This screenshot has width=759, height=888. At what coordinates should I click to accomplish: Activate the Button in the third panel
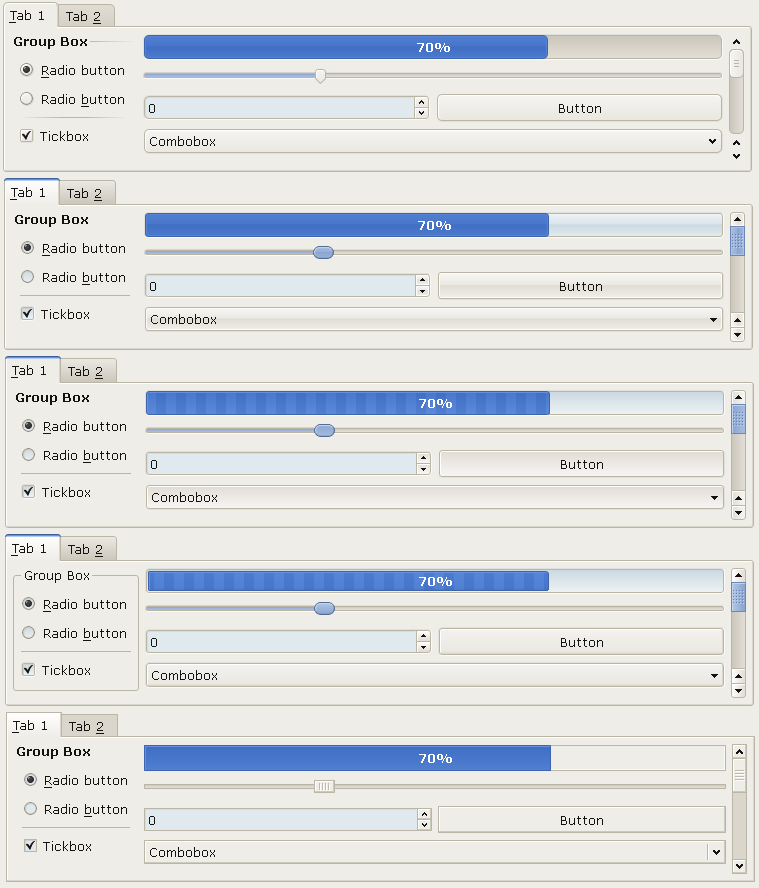tap(582, 464)
